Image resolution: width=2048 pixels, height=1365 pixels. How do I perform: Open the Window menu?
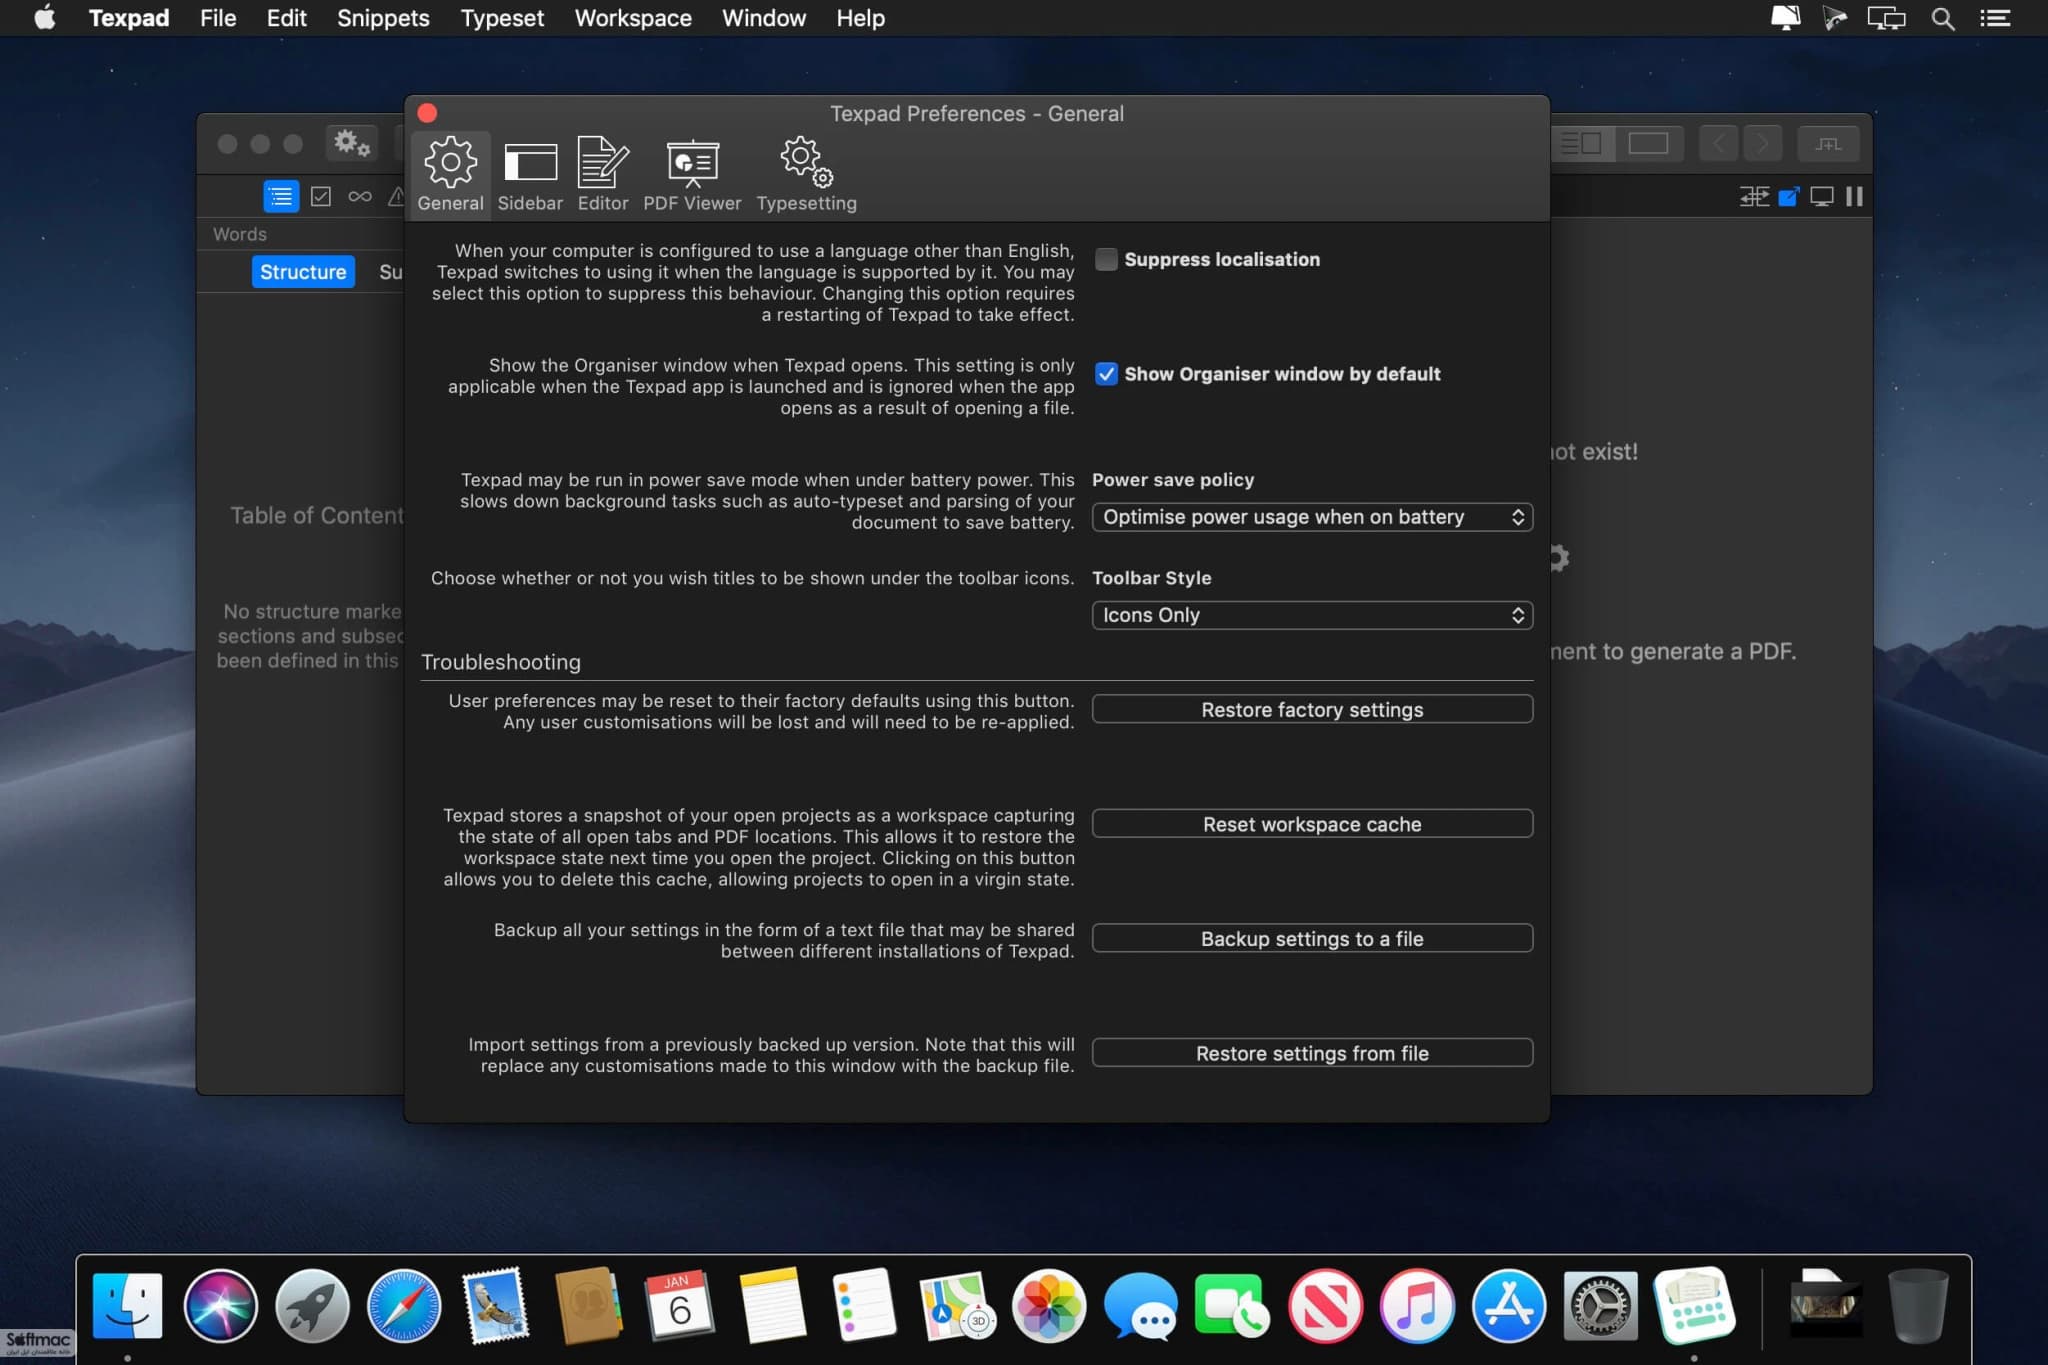[x=764, y=18]
